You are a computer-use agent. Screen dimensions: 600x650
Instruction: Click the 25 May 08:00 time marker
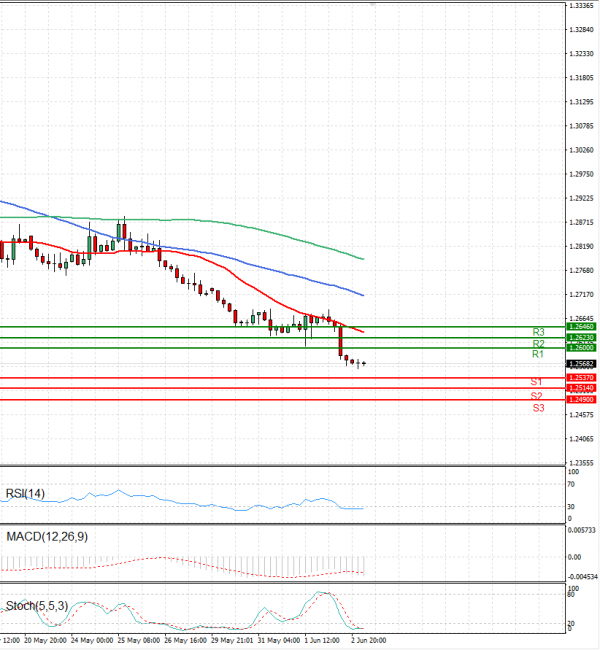(x=138, y=640)
